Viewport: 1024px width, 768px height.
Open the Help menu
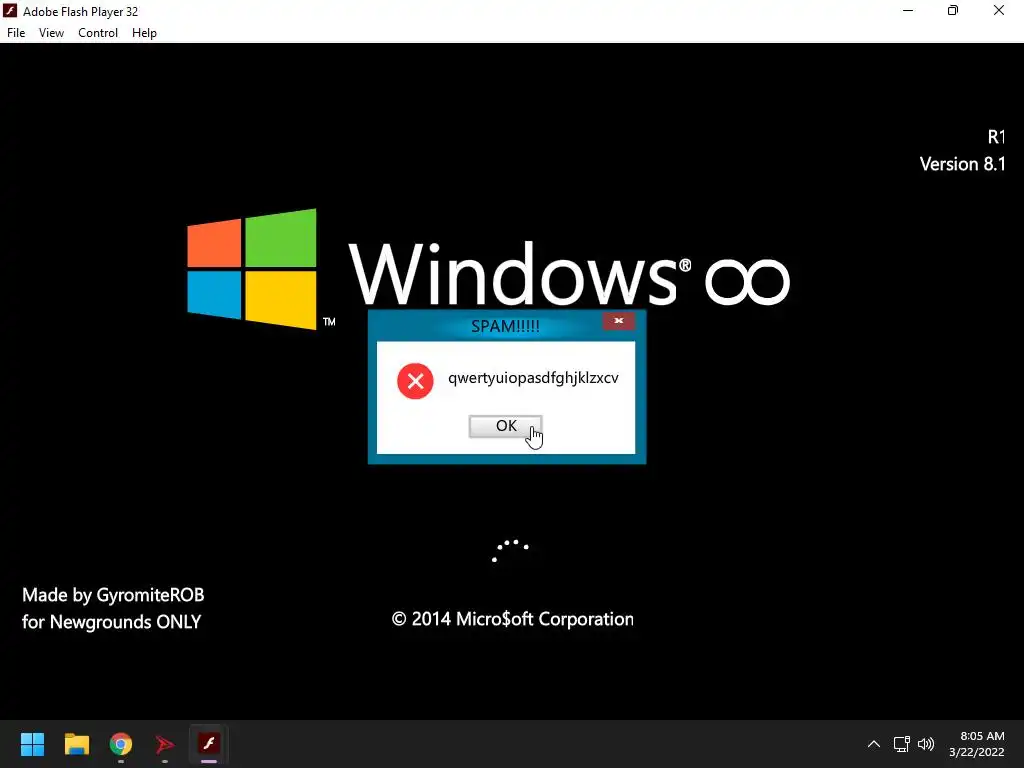click(x=144, y=33)
